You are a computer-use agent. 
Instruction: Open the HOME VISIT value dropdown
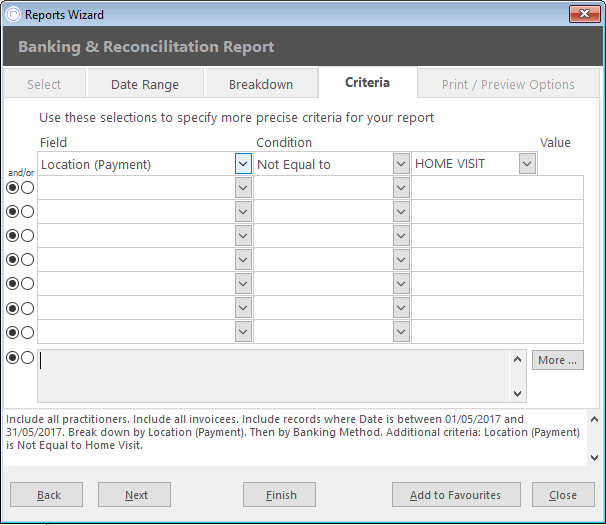(x=528, y=164)
